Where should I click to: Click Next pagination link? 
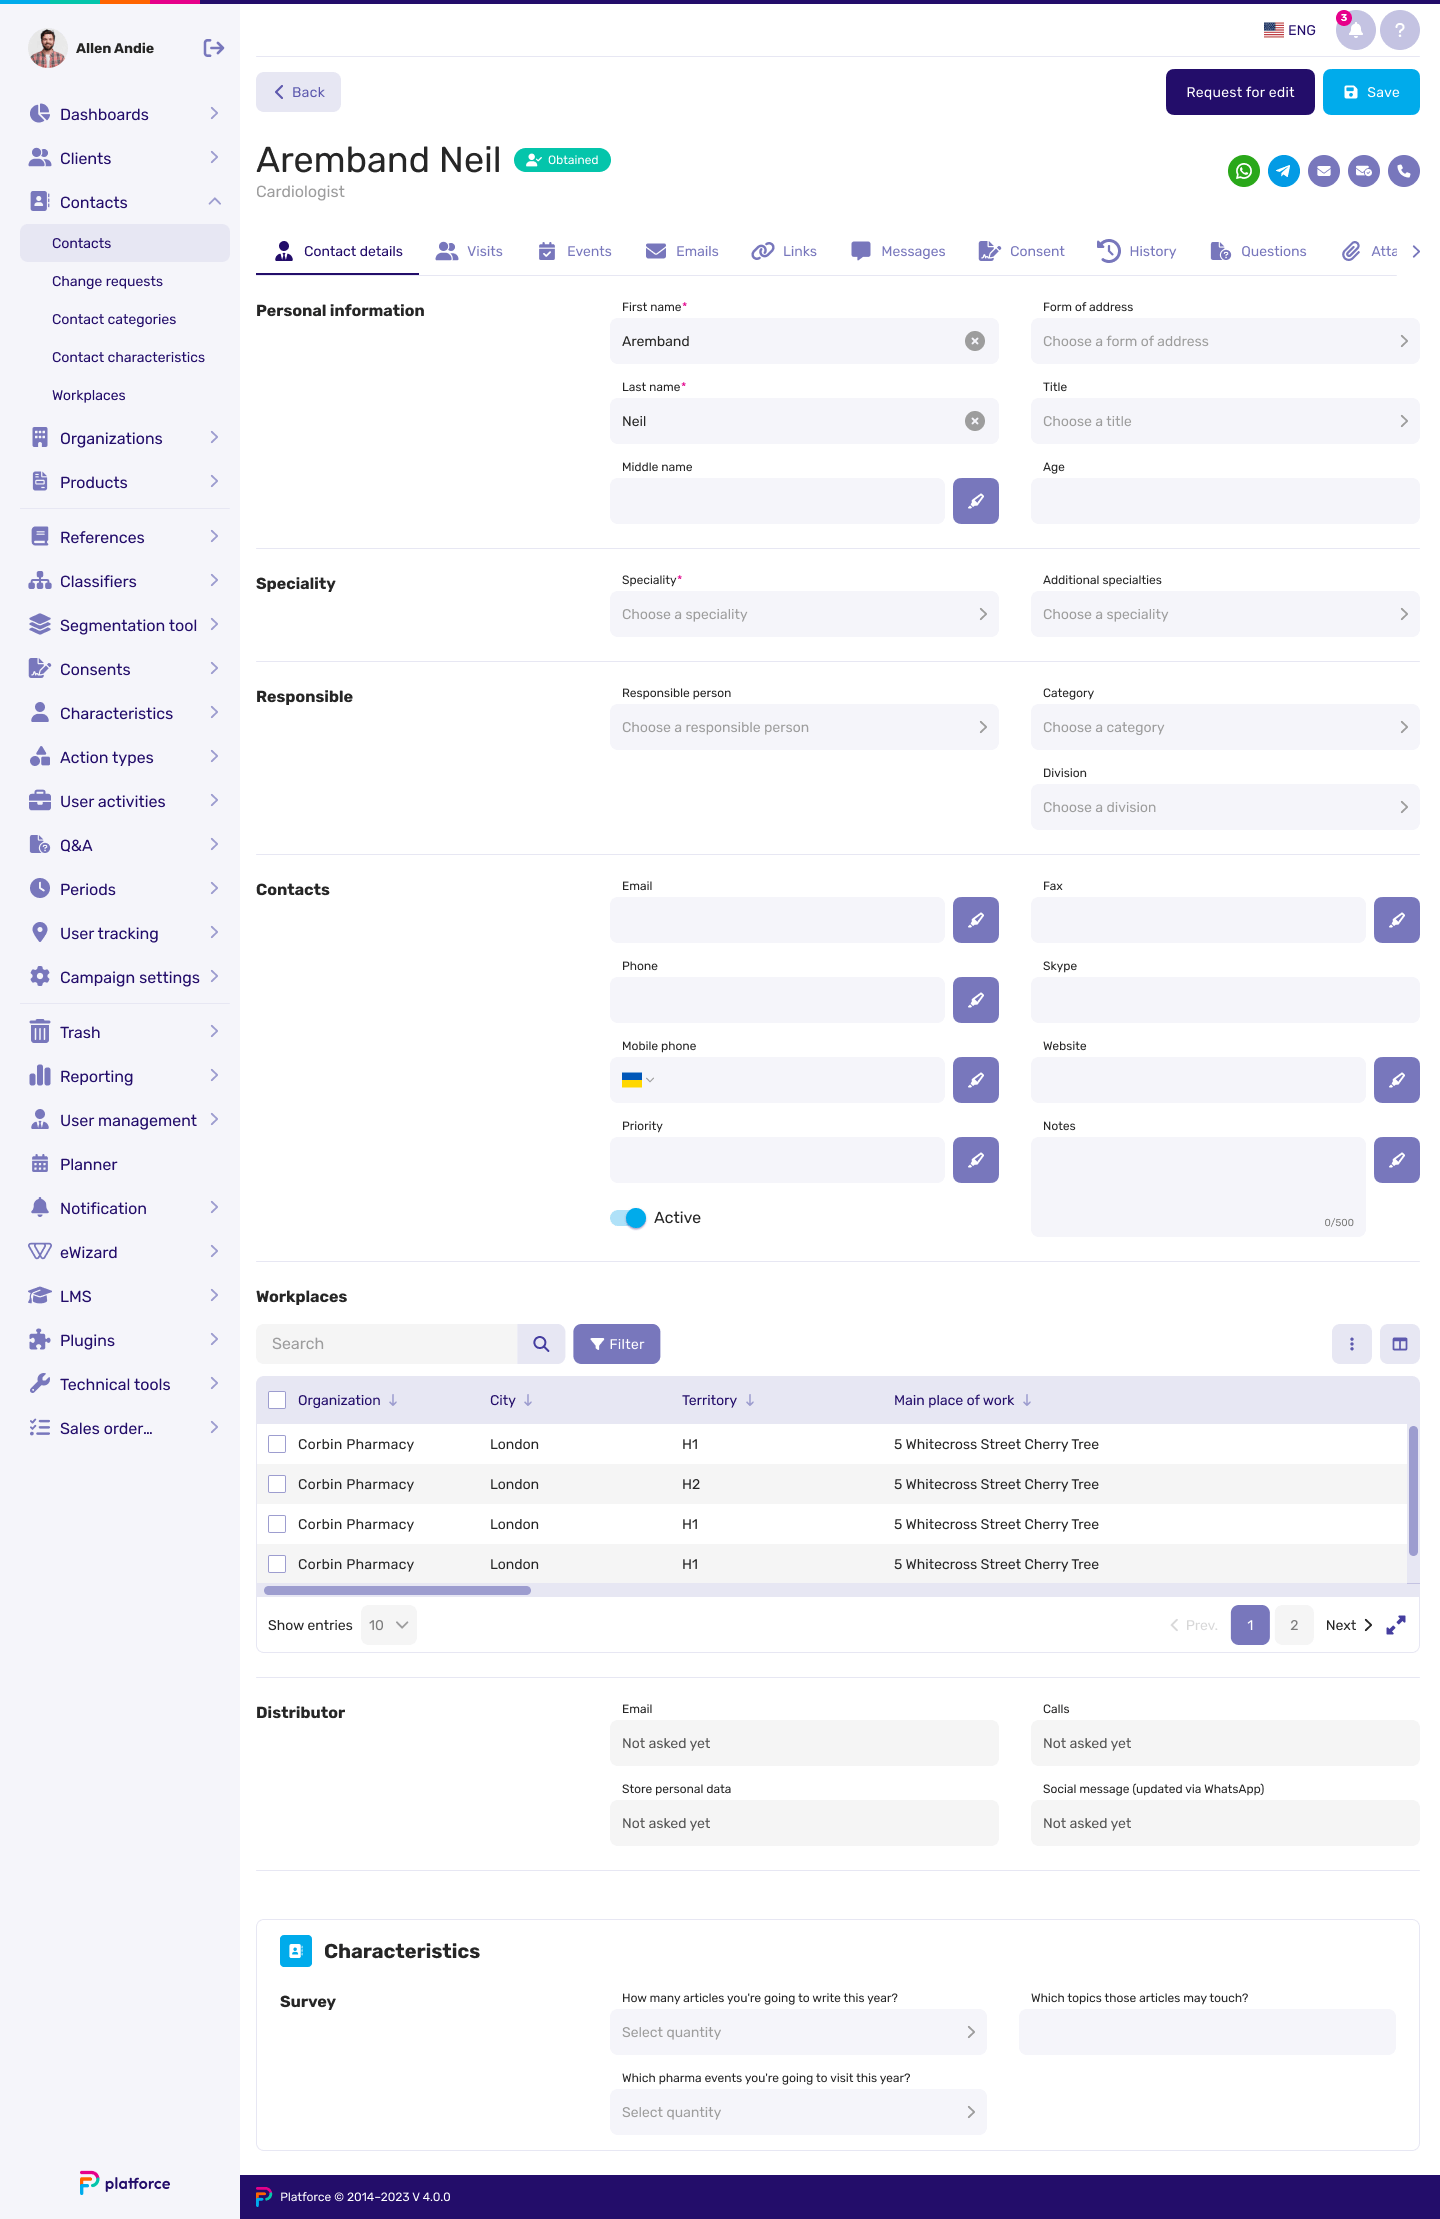point(1349,1625)
